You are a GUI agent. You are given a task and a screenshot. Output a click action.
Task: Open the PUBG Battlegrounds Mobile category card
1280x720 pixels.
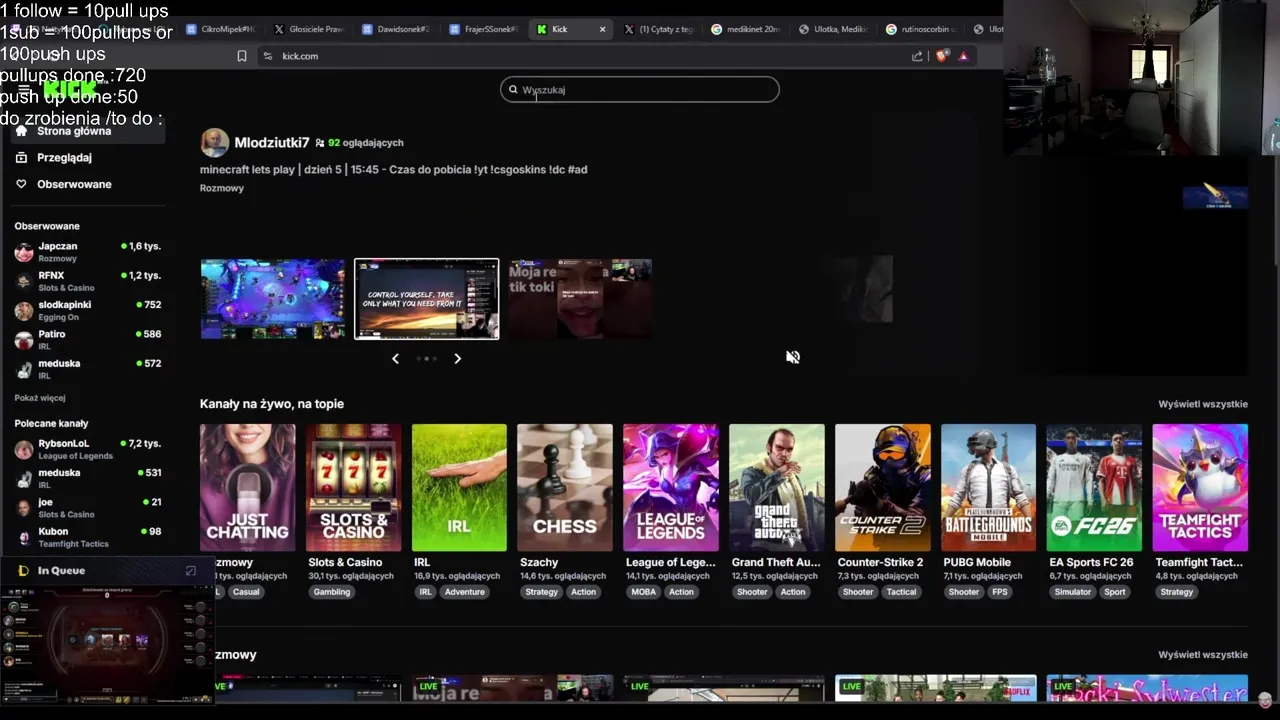pos(988,488)
